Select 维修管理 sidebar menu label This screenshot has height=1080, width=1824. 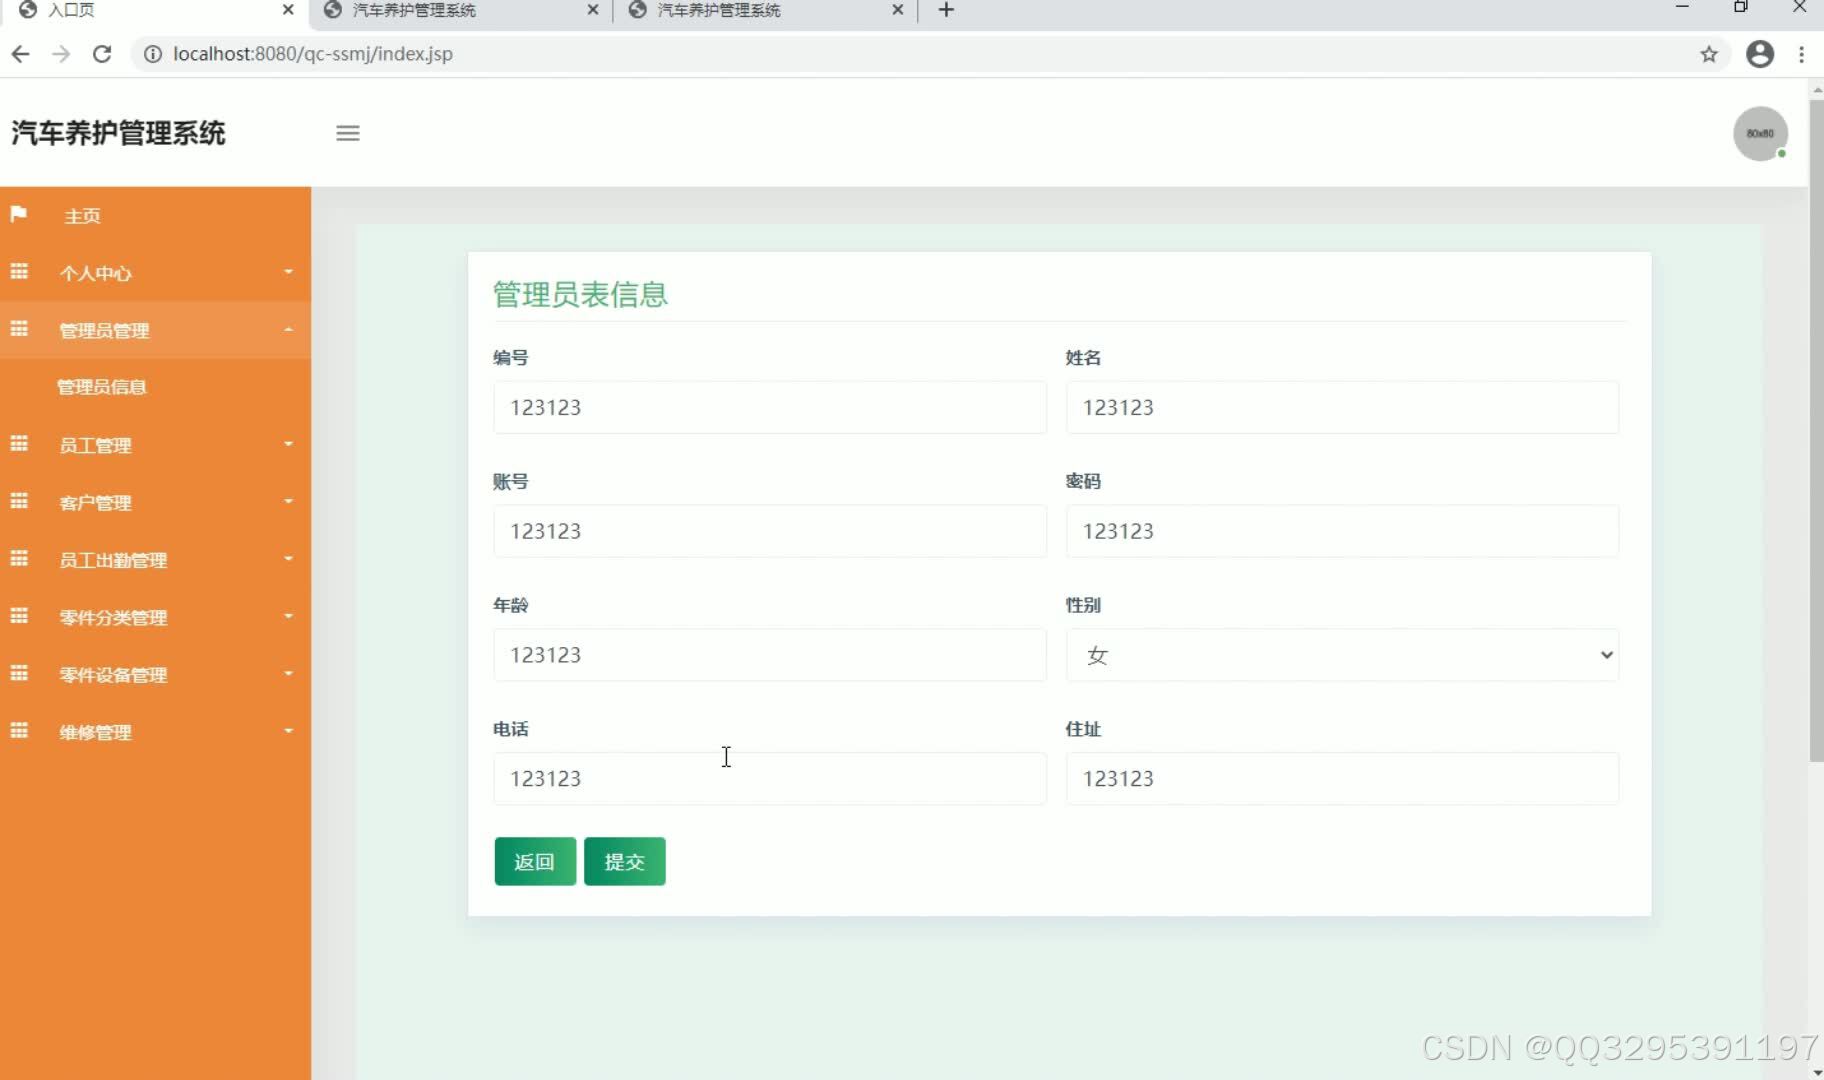coord(95,732)
